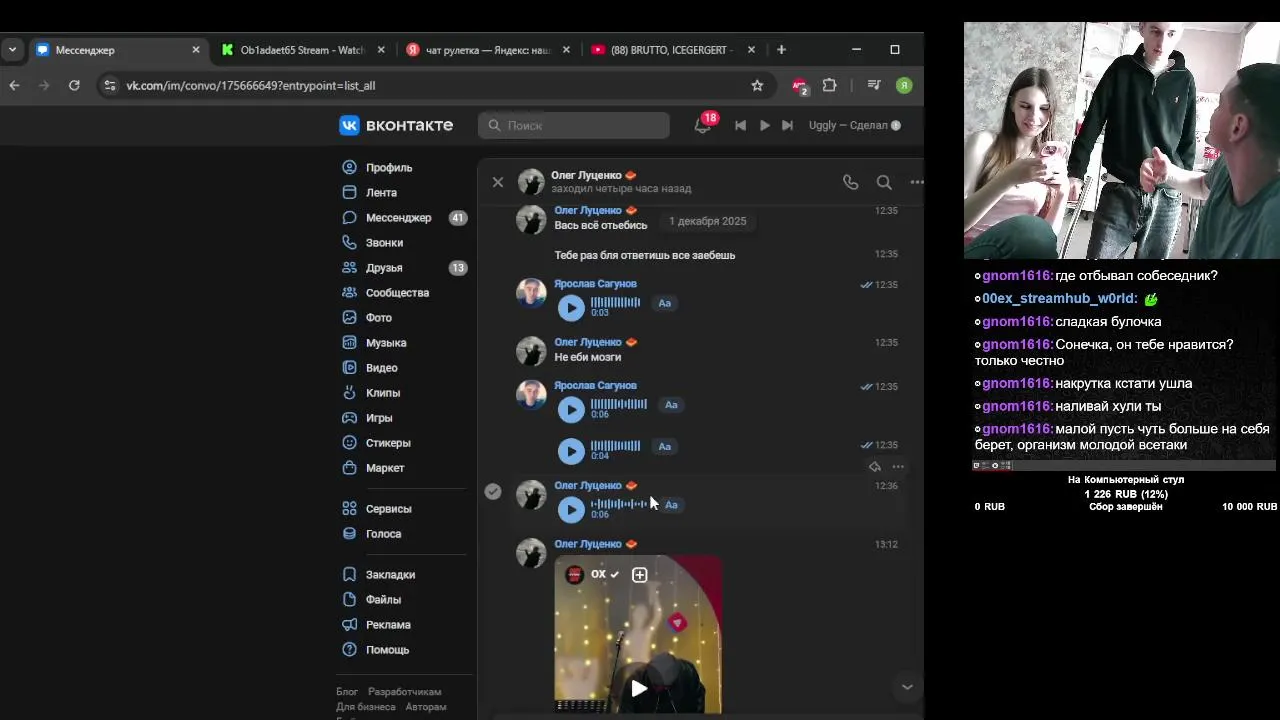Toggle selection checkmark of Олег's voice message
The height and width of the screenshot is (720, 1280).
click(493, 491)
